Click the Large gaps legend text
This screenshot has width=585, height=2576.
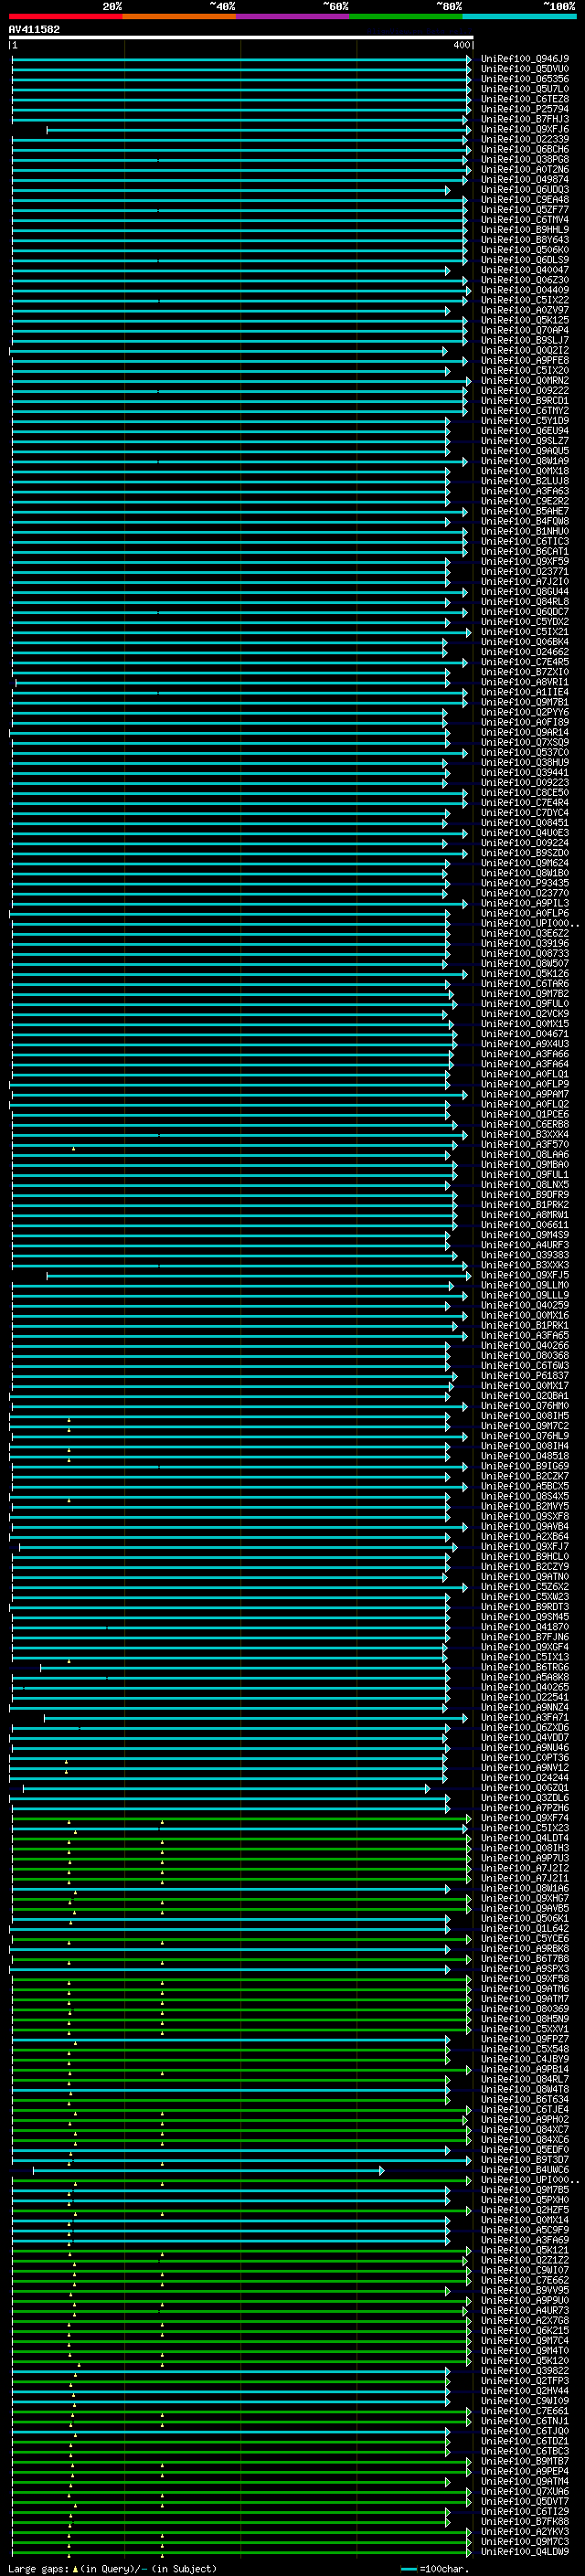112,2568
